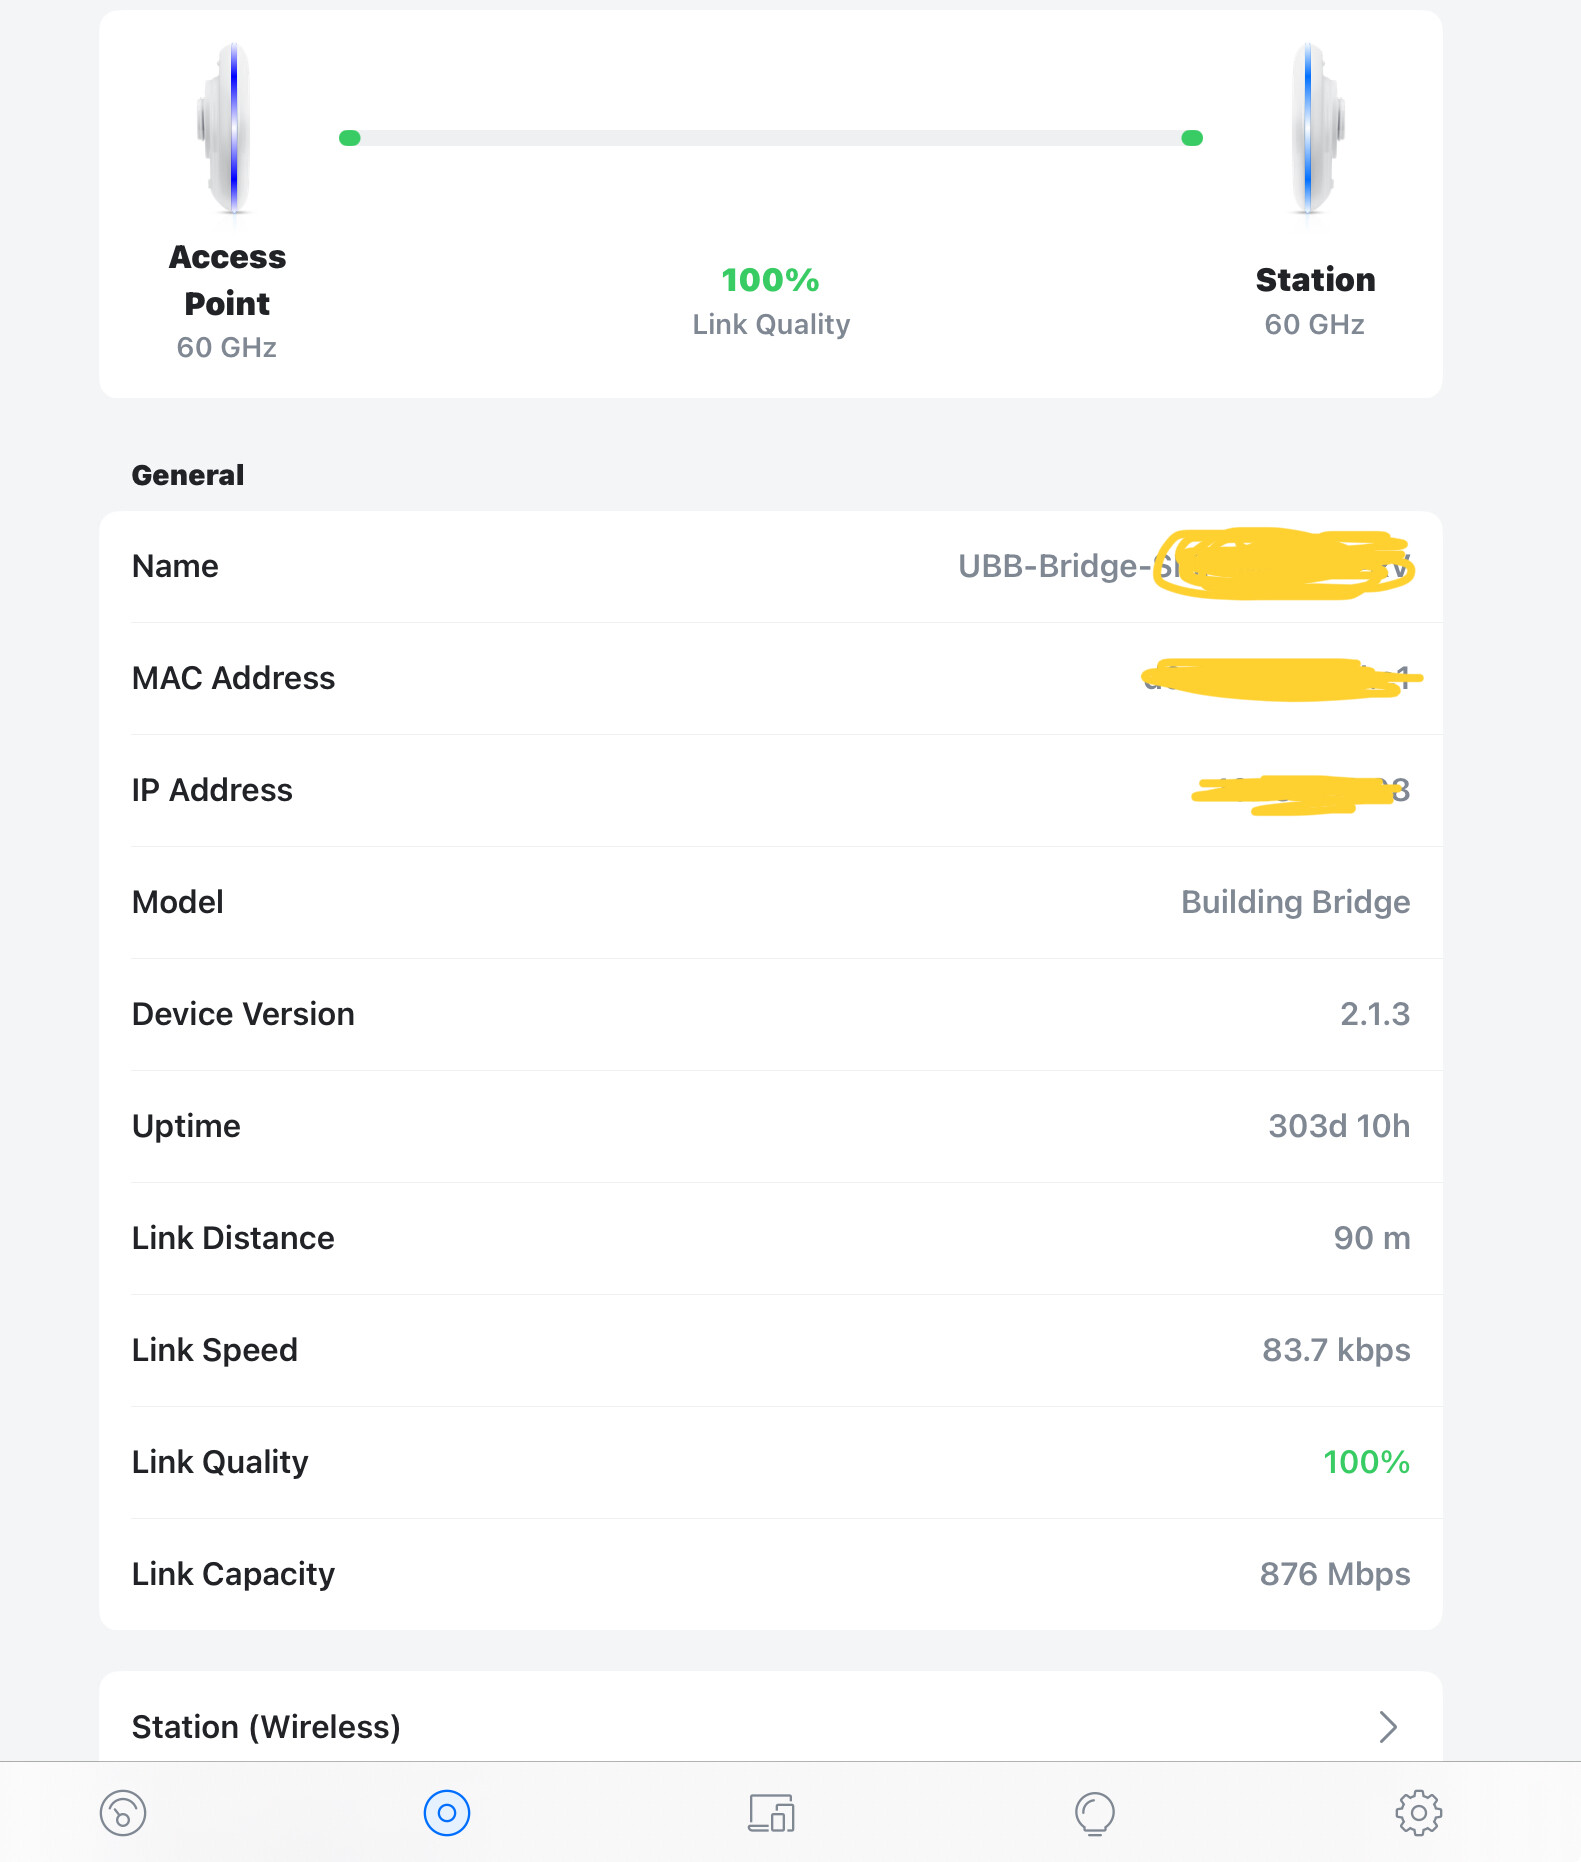Screen dimensions: 1581x1862
Task: Select the Name row
Action: [770, 567]
